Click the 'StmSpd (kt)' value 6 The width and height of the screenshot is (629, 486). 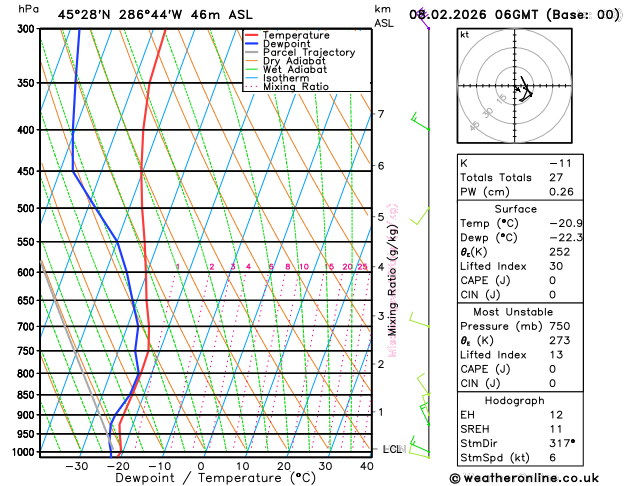(x=553, y=458)
